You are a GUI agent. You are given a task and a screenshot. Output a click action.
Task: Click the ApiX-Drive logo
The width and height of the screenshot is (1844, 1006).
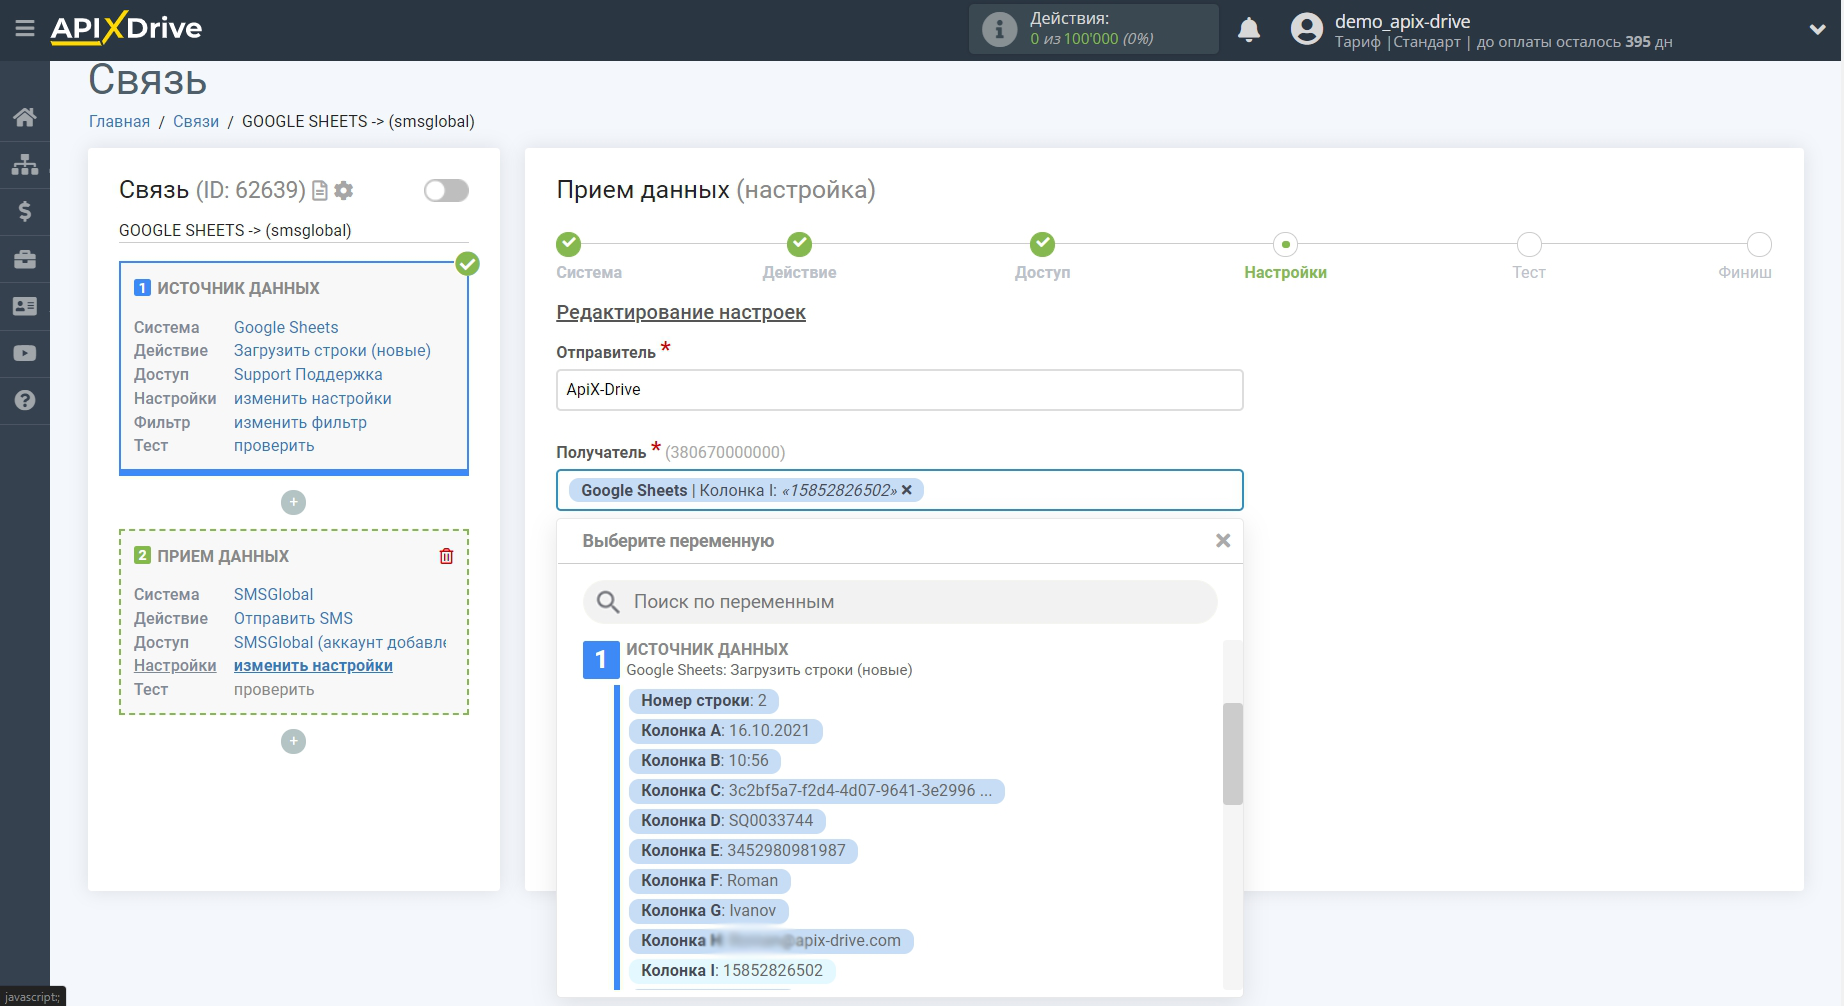(x=126, y=28)
